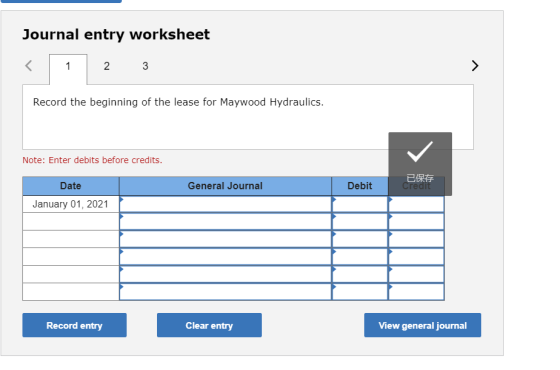
Task: Select the third row Credit field
Action: [x=416, y=239]
